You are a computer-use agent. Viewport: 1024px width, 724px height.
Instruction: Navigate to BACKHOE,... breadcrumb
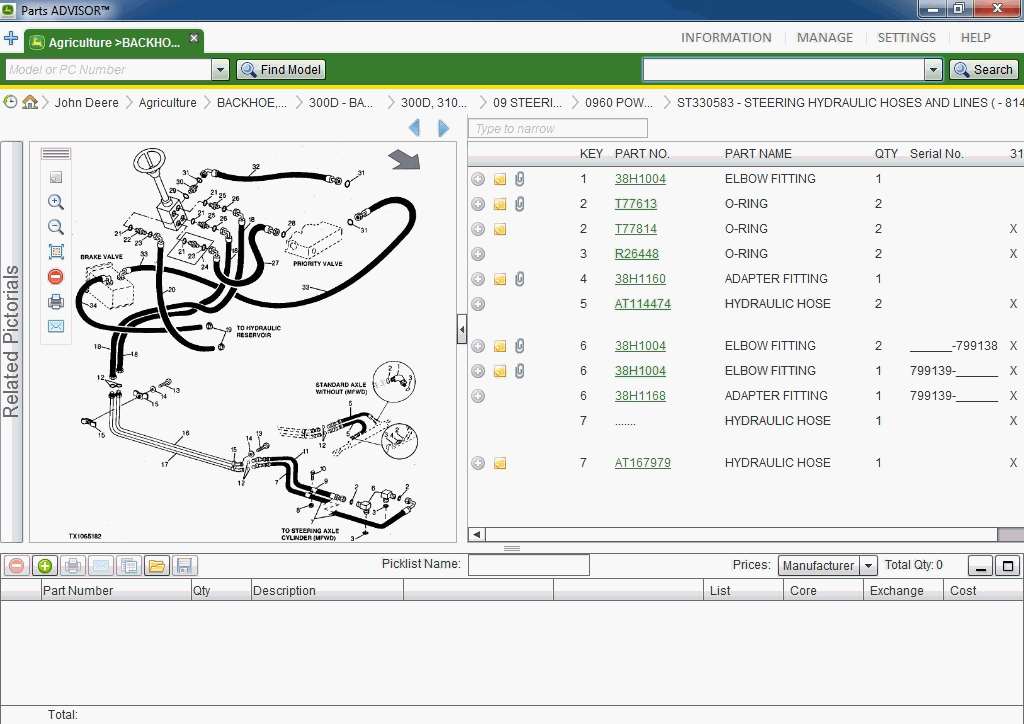251,102
